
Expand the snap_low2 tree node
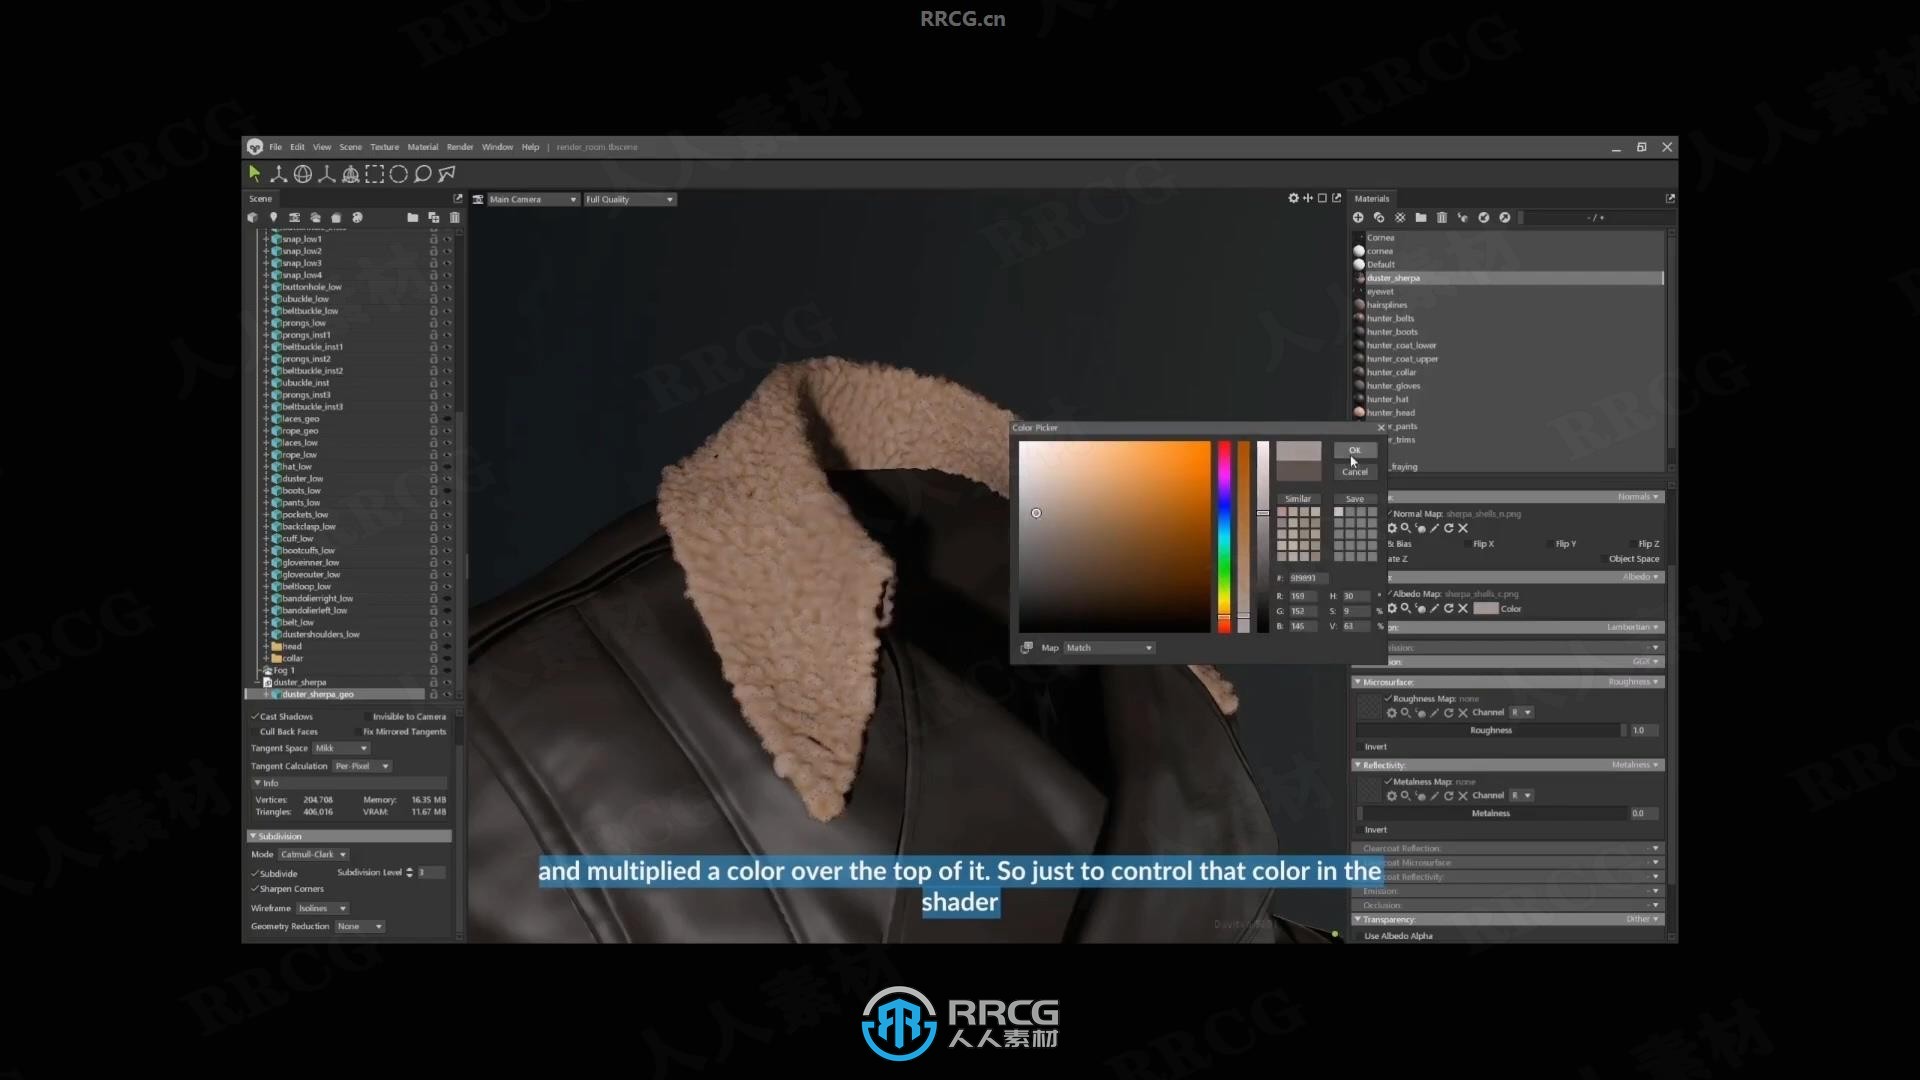click(x=266, y=251)
